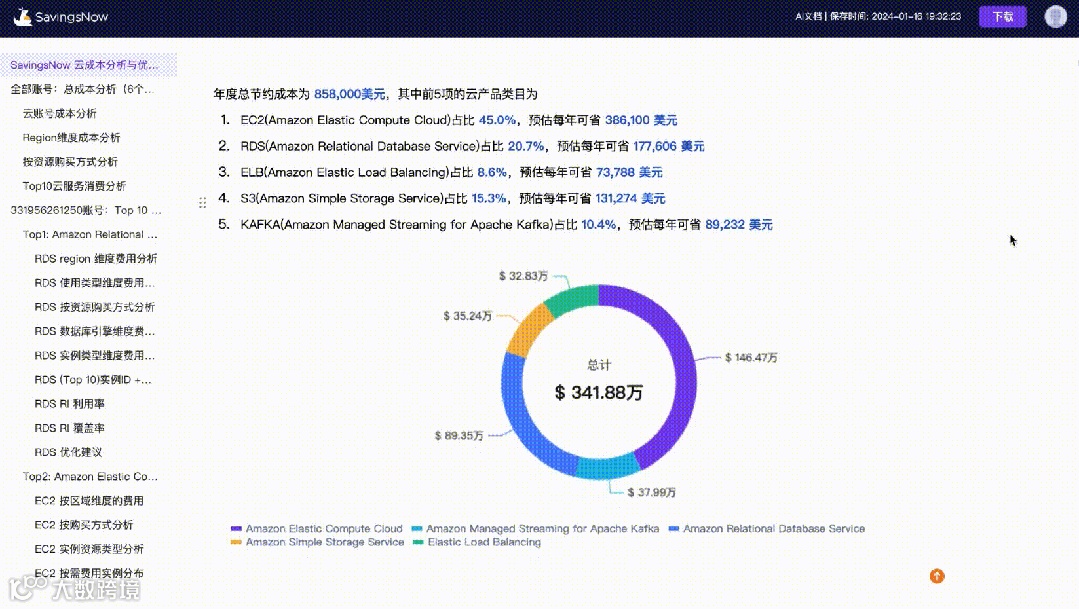Select Top2: Amazon Elastic Co... outline item

click(90, 476)
